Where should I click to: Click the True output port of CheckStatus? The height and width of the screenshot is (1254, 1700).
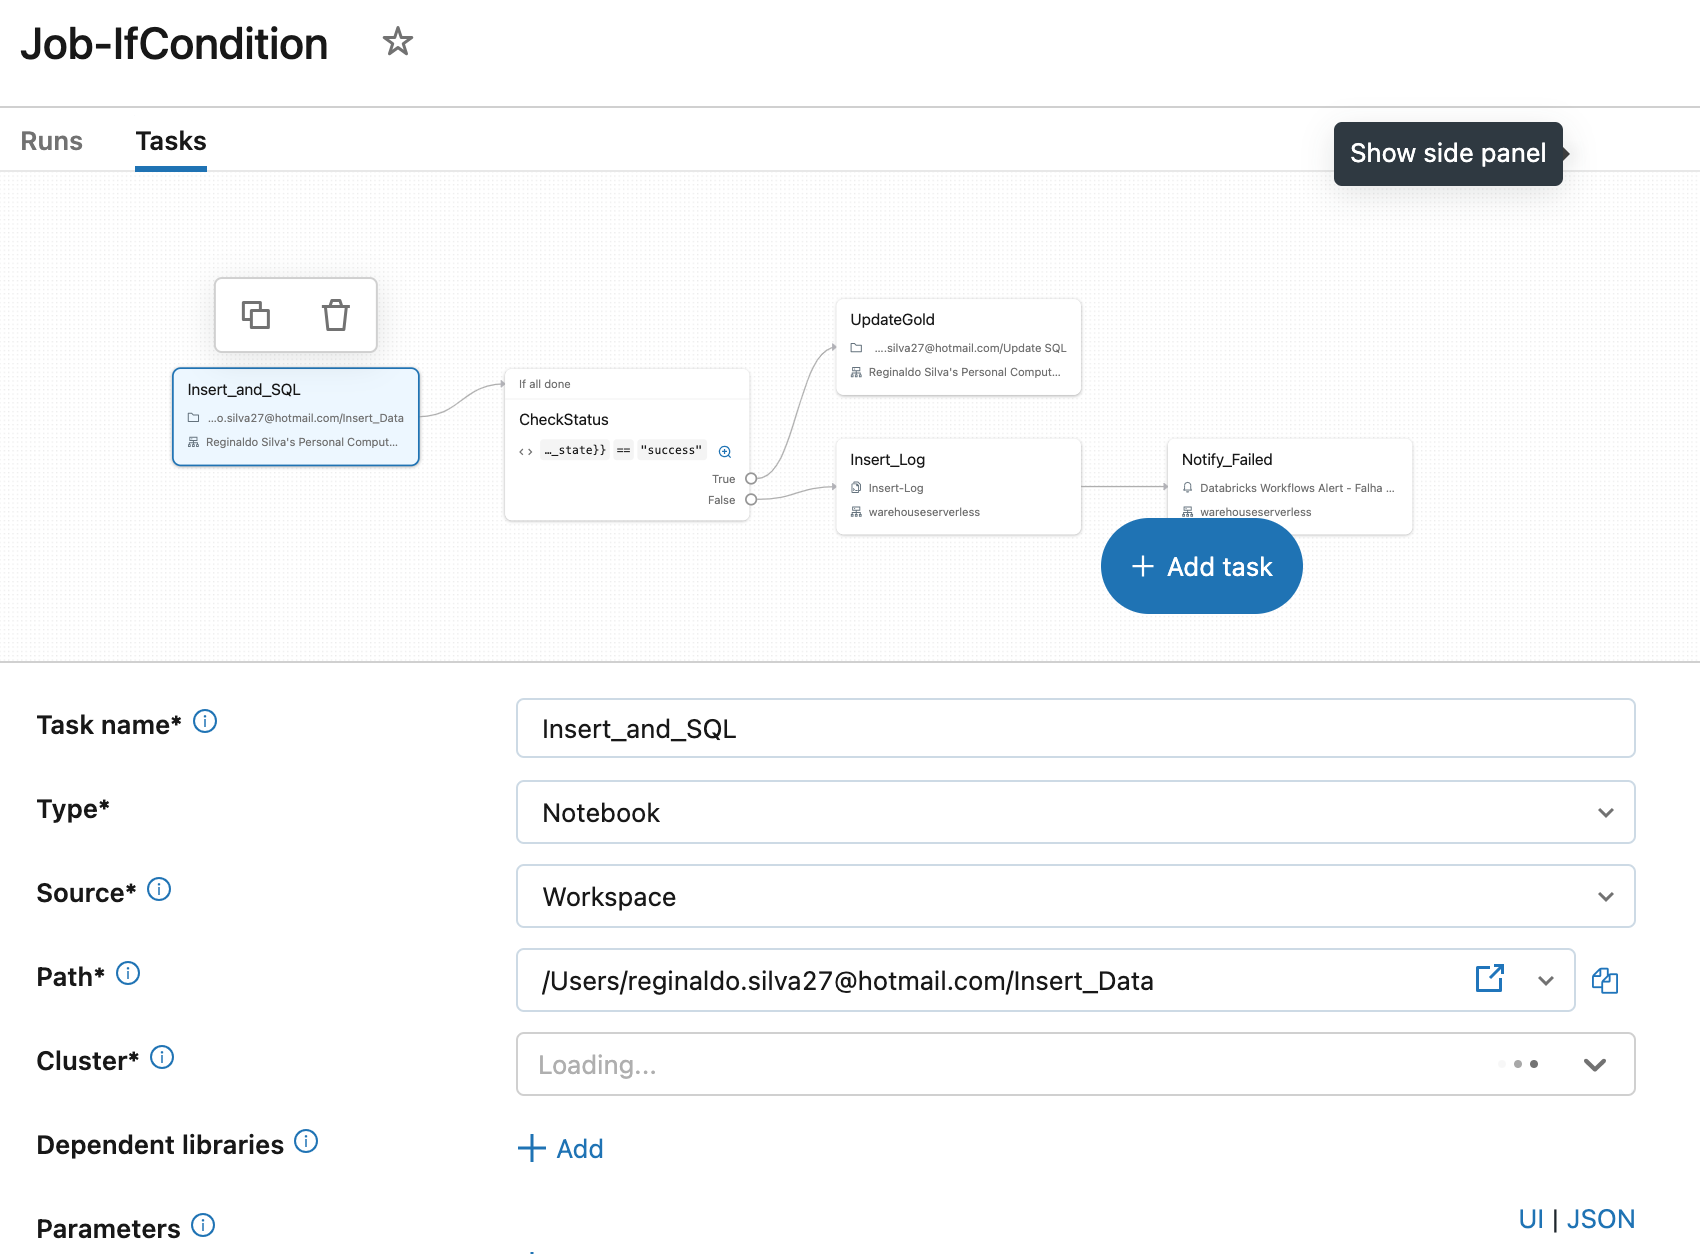click(x=751, y=478)
